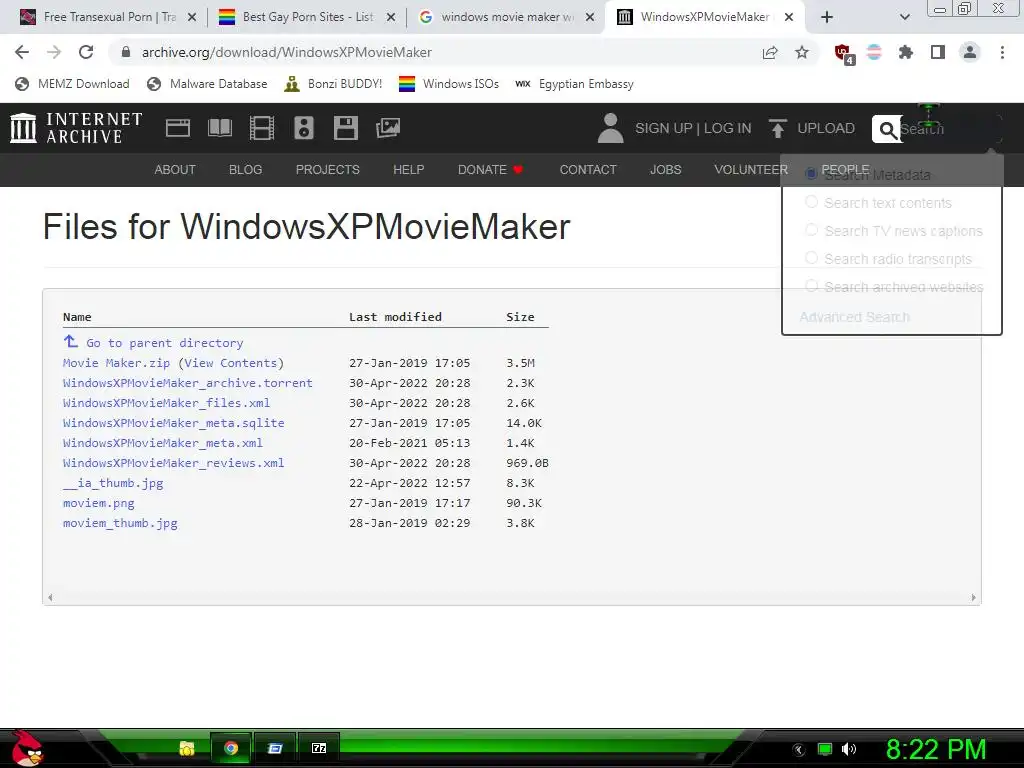
Task: Open the Chrome three-dot menu
Action: 1002,52
